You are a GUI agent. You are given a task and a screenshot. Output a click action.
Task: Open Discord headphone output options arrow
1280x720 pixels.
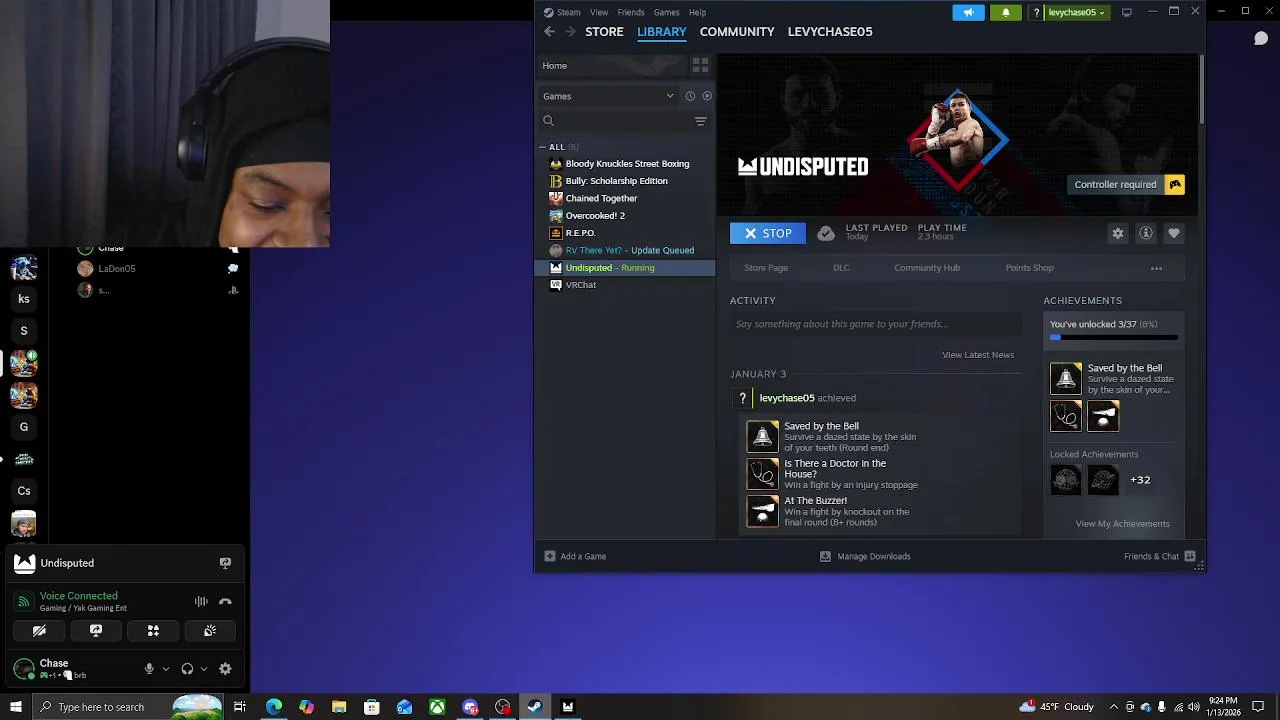pyautogui.click(x=204, y=669)
